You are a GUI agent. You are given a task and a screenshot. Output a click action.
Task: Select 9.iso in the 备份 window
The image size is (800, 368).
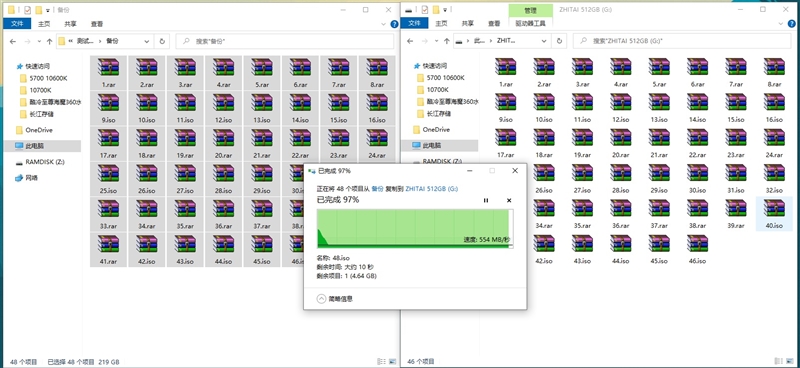click(x=108, y=107)
